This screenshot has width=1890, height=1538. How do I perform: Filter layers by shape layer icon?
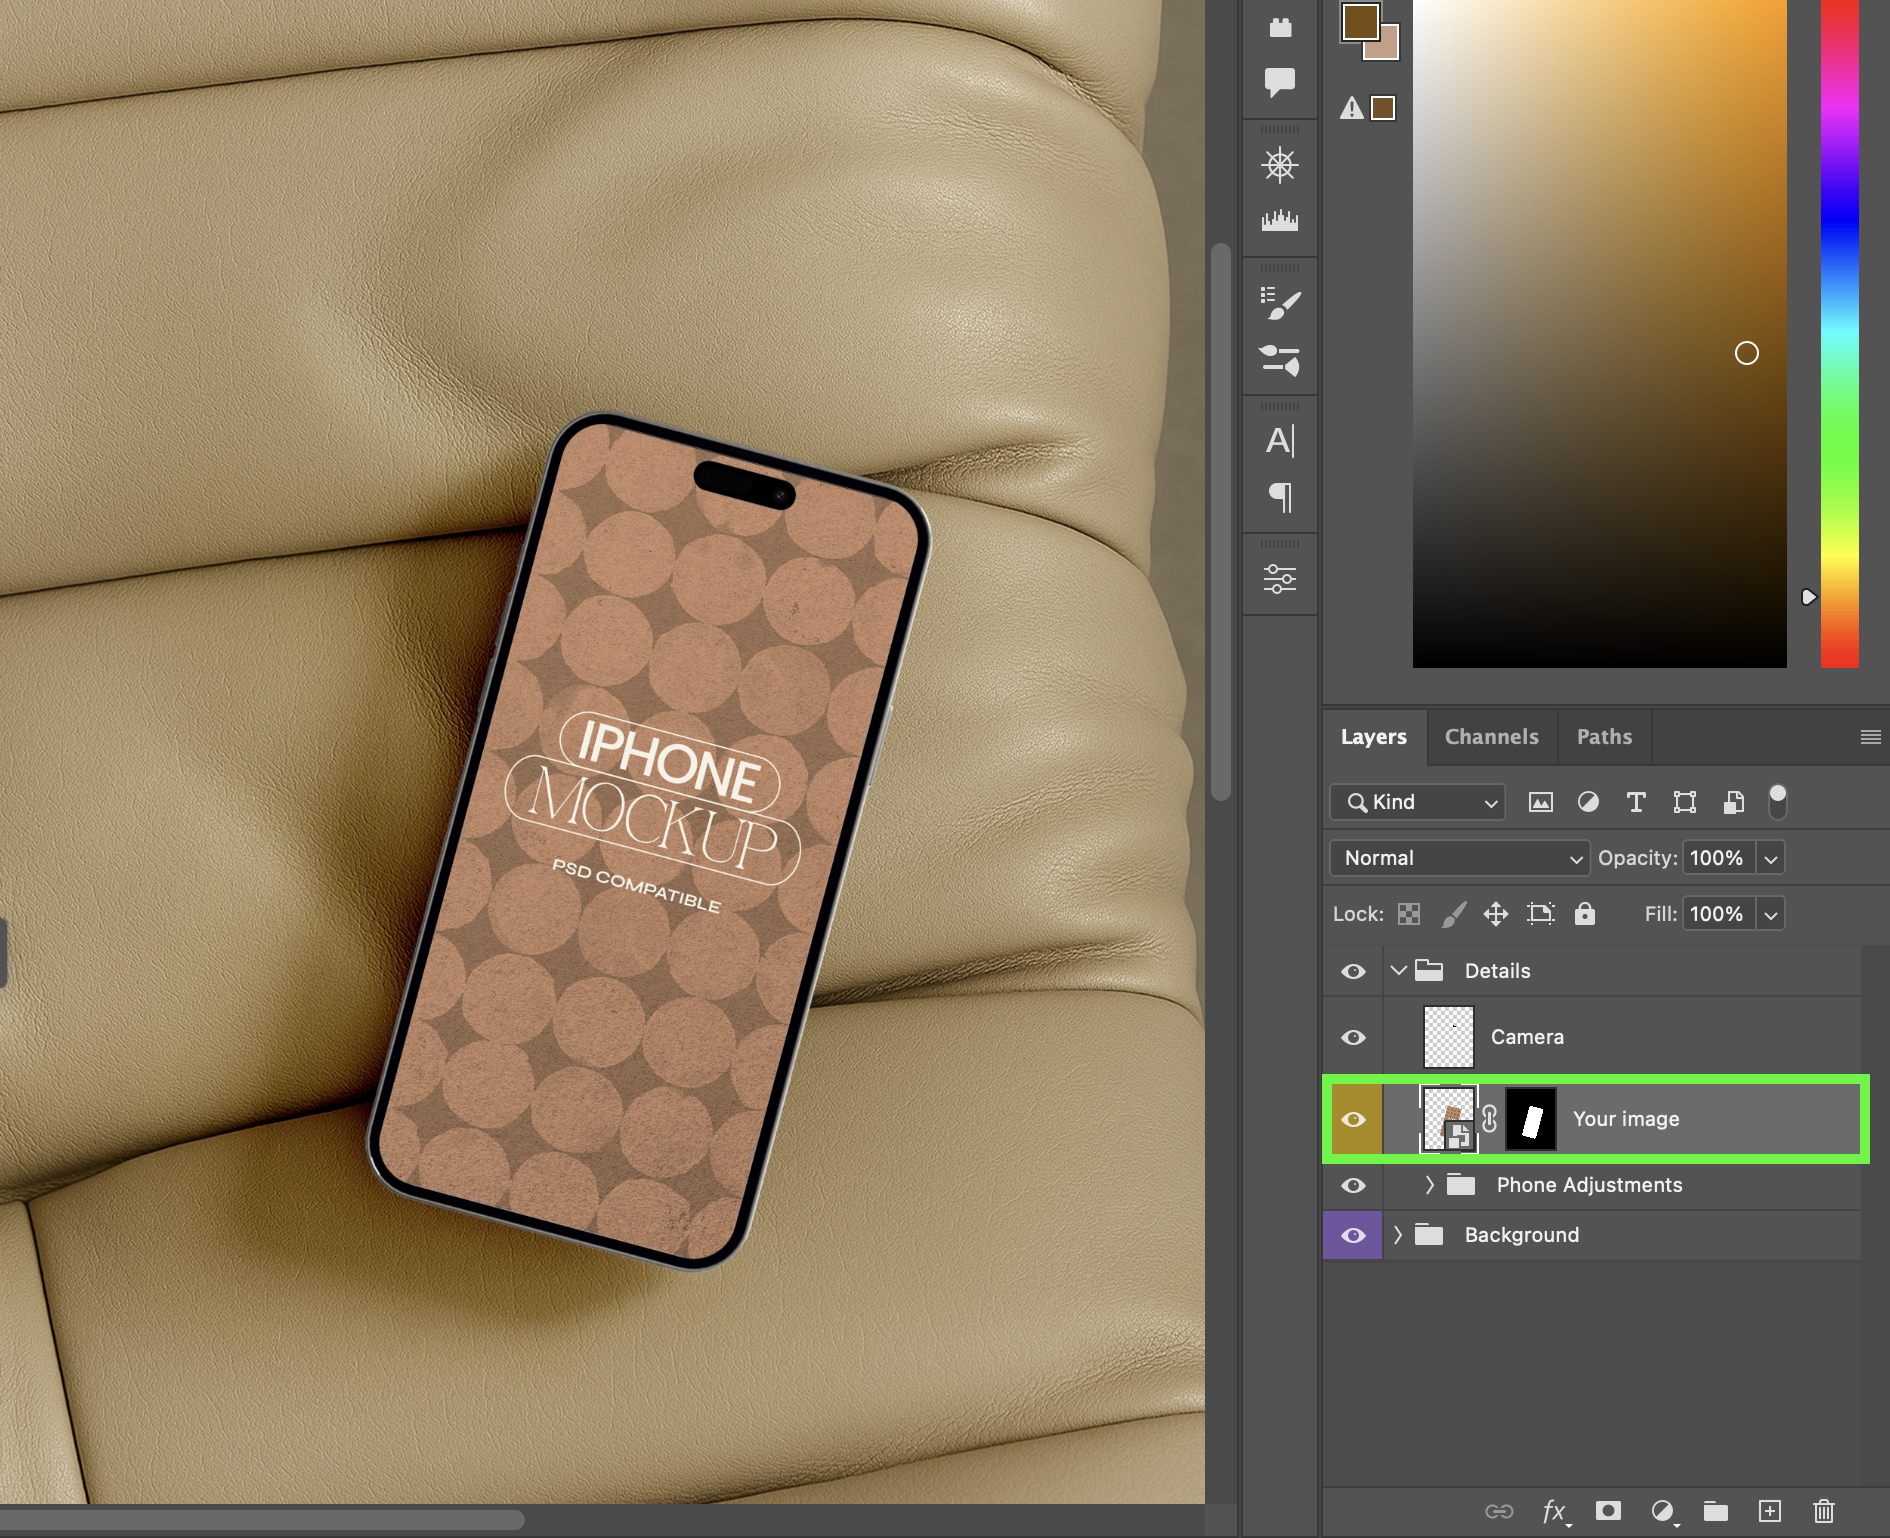pos(1685,802)
